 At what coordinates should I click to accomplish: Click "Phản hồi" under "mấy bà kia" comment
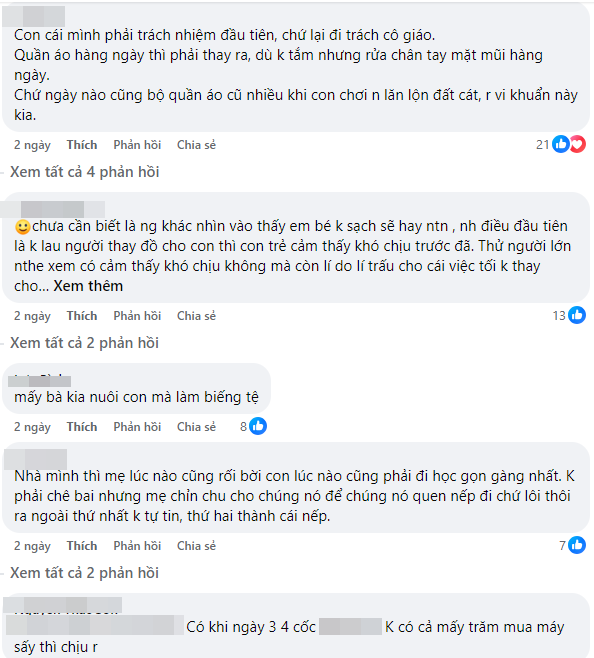pos(137,427)
